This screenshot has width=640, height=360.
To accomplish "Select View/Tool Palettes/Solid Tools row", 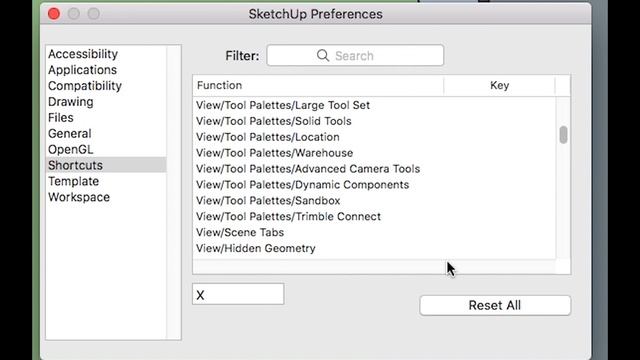I will (374, 121).
